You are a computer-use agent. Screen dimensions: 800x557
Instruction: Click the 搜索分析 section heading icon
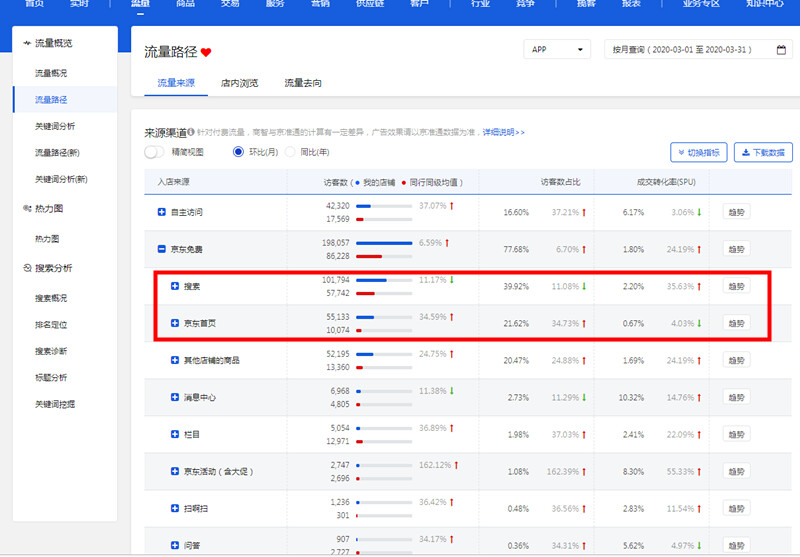26,268
